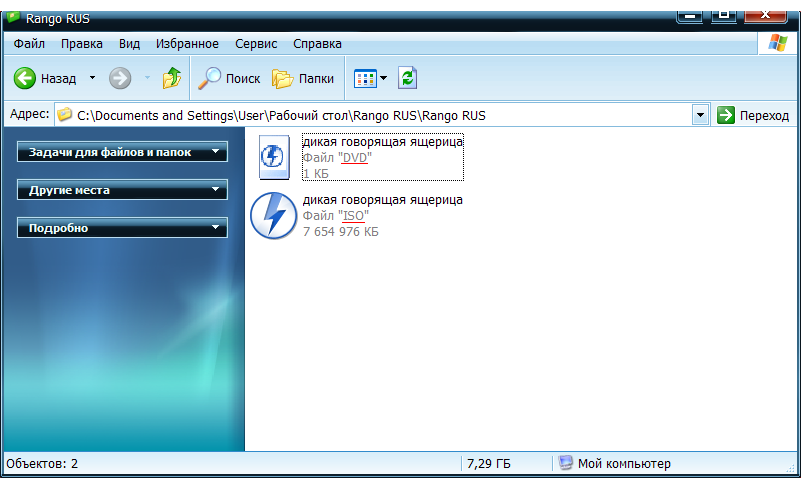The width and height of the screenshot is (801, 478).
Task: Select the file name above Файл "ISO"
Action: (383, 200)
